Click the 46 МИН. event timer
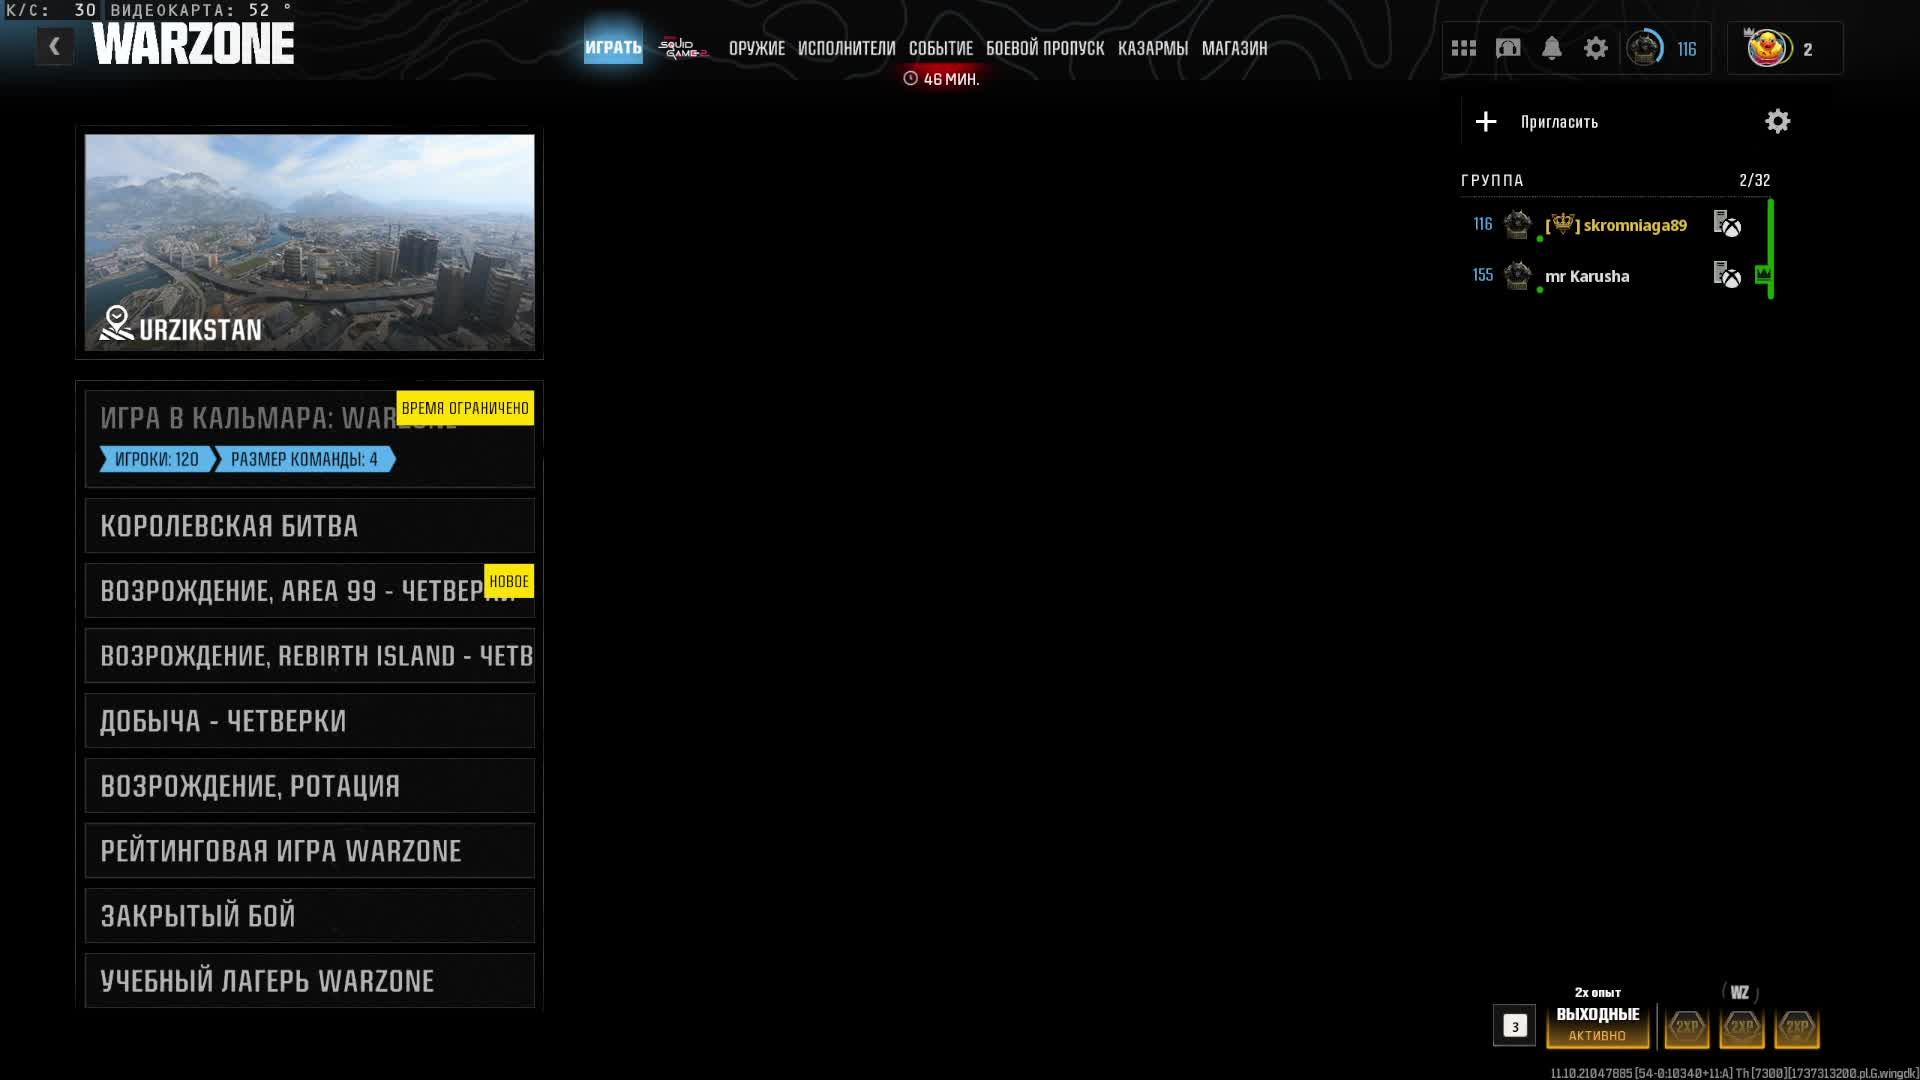Screen dimensions: 1920x1080 point(941,79)
